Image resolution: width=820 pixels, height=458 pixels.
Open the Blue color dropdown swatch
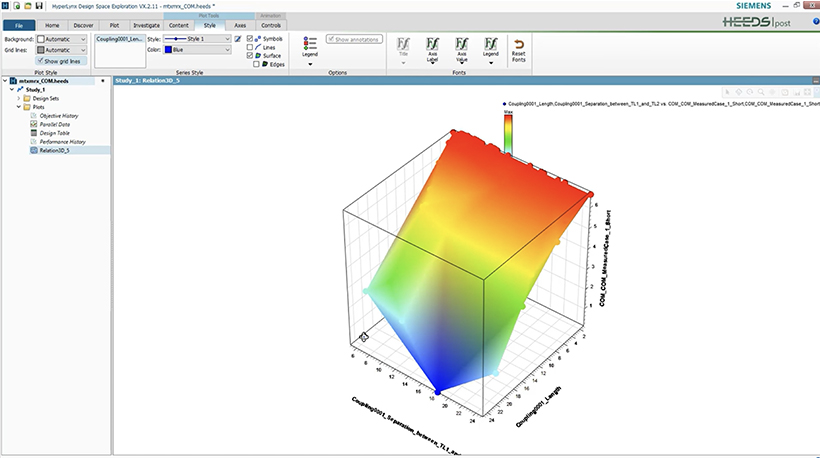click(197, 50)
